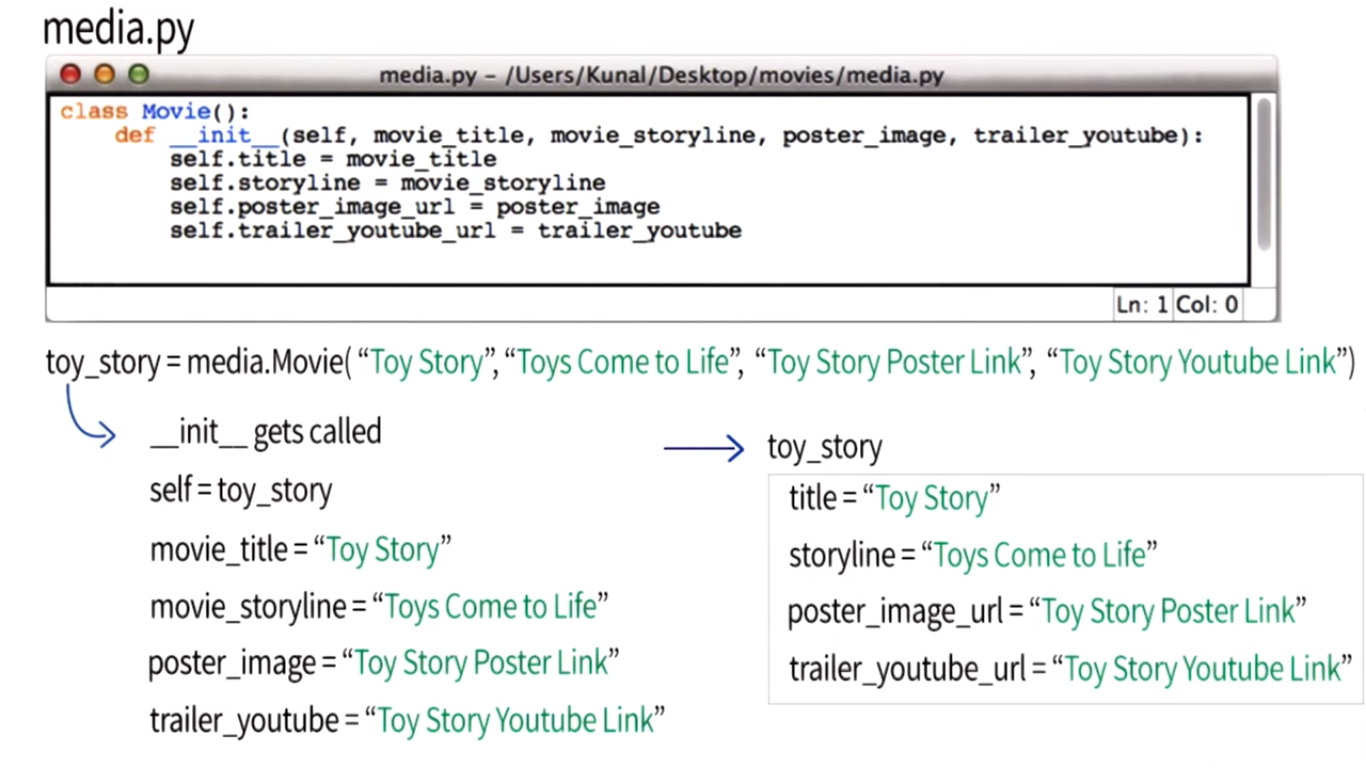Click 'trailer_youtube = "Toy Story Youtube Link"' line

[408, 720]
